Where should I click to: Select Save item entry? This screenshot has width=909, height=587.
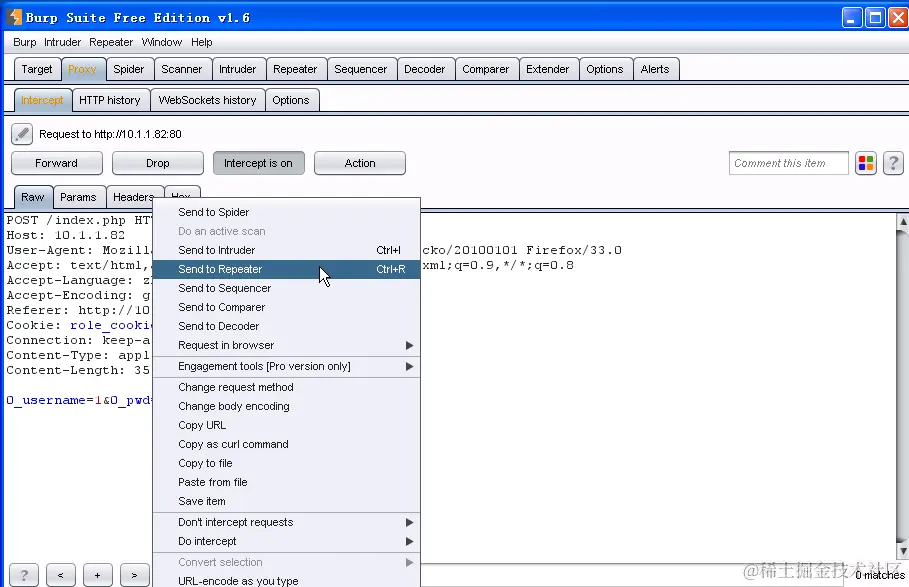point(286,501)
